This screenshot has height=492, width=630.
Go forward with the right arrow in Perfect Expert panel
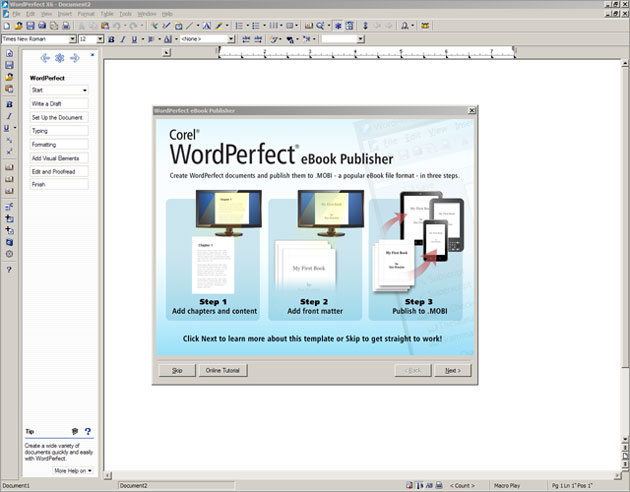point(75,58)
